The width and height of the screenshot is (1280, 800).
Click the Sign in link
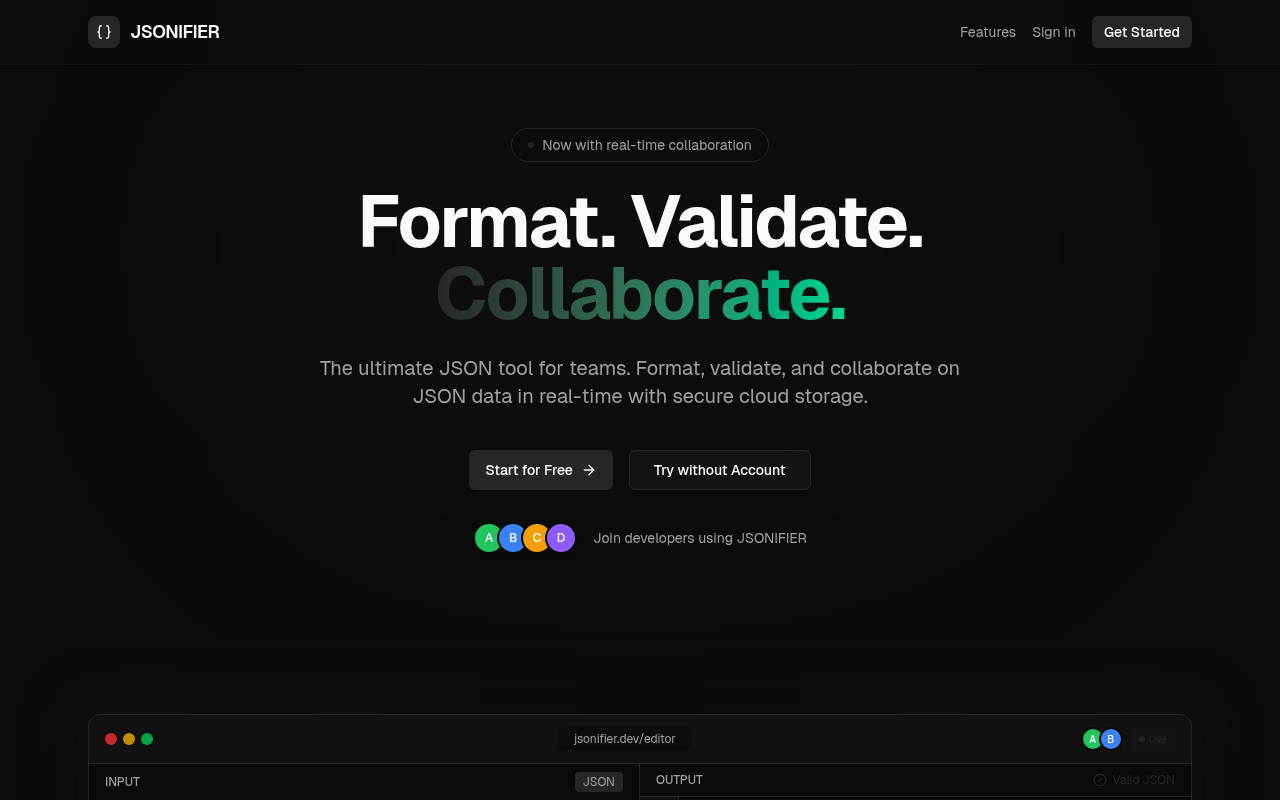(1053, 32)
